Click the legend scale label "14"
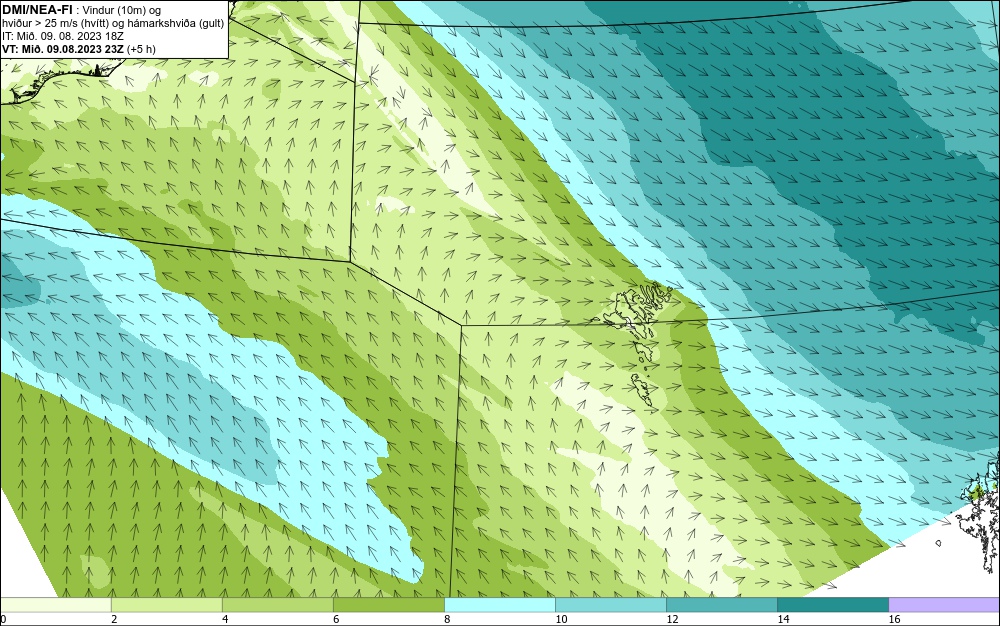 tap(783, 619)
